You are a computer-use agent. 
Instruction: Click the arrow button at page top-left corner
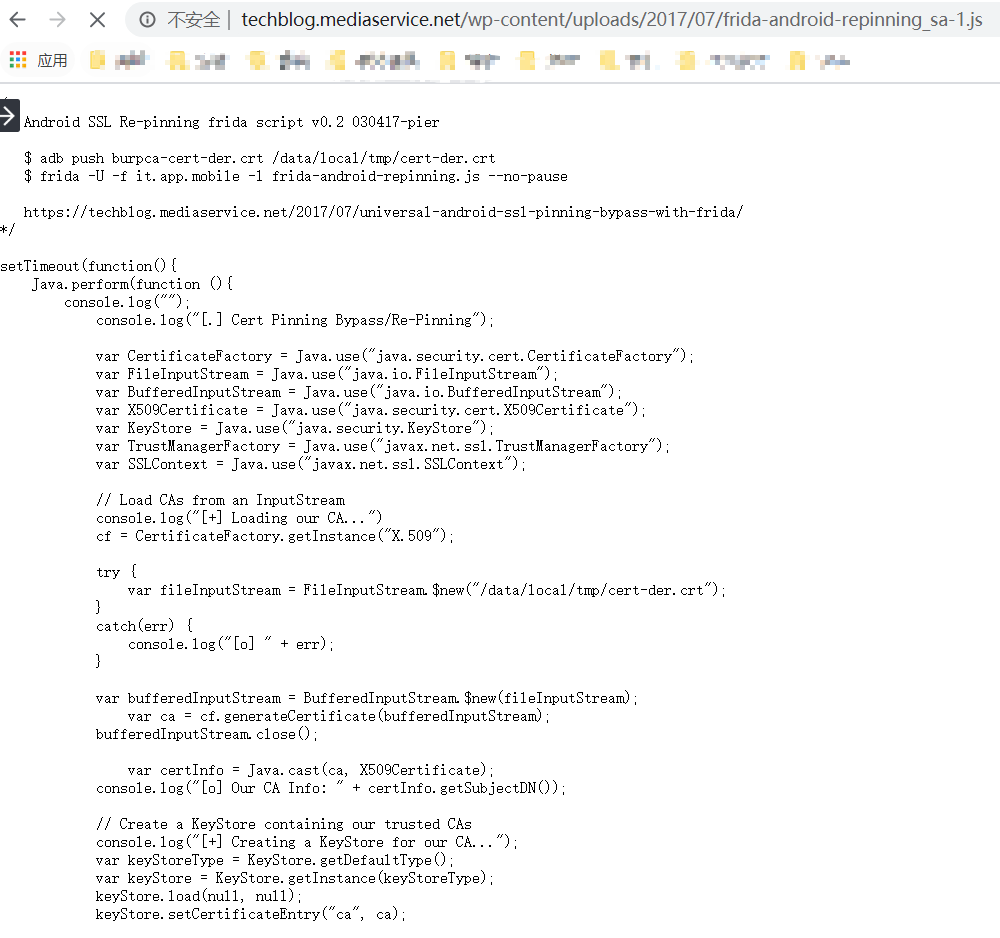(9, 115)
